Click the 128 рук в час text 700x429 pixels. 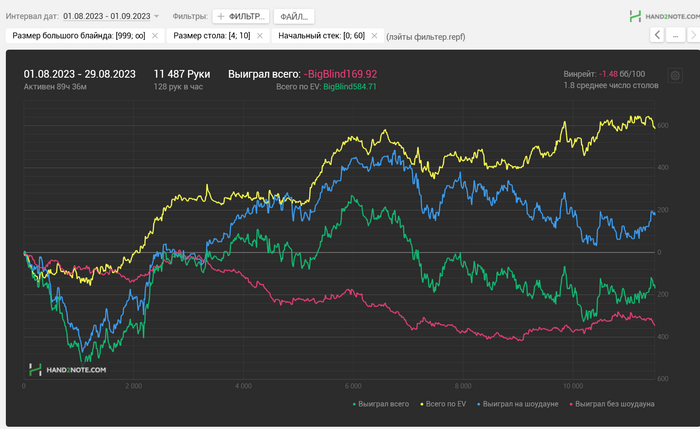pyautogui.click(x=178, y=87)
